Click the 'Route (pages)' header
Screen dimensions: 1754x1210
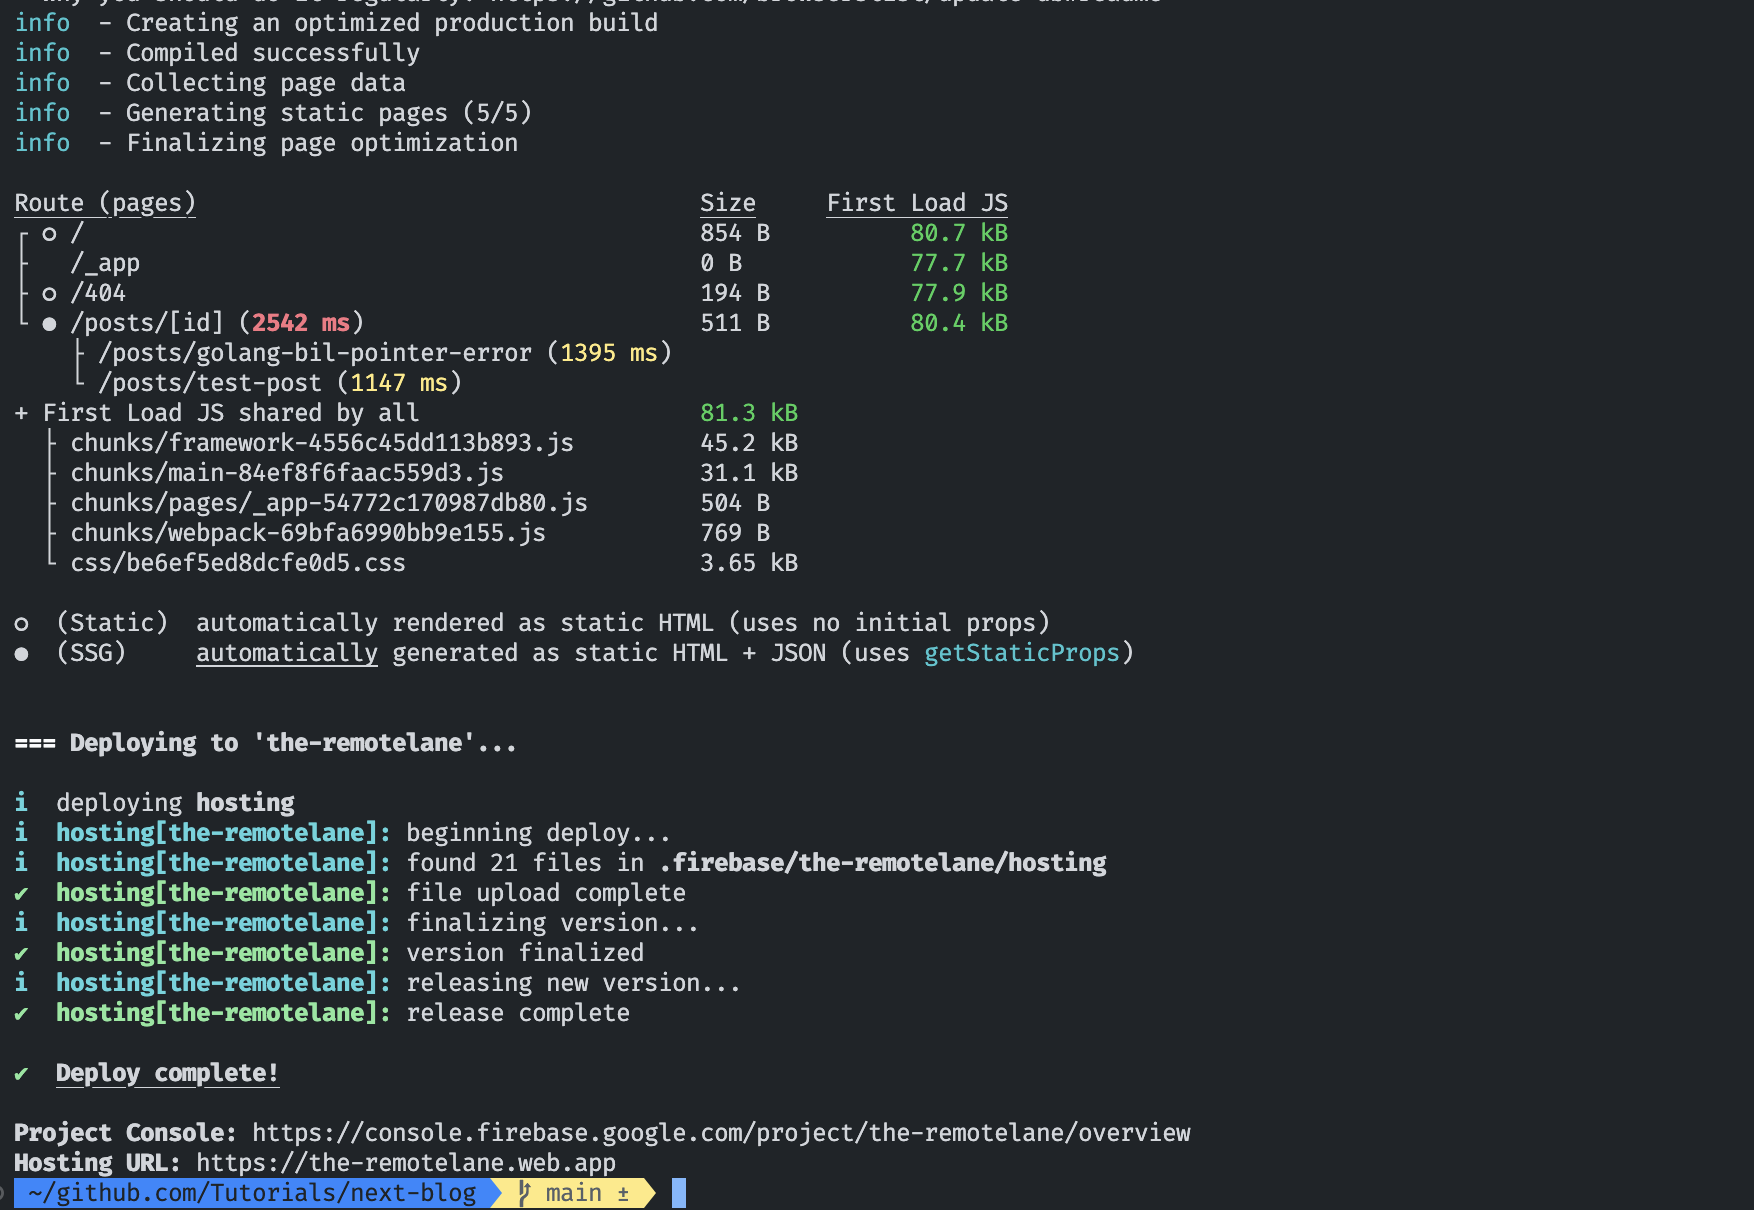point(105,202)
